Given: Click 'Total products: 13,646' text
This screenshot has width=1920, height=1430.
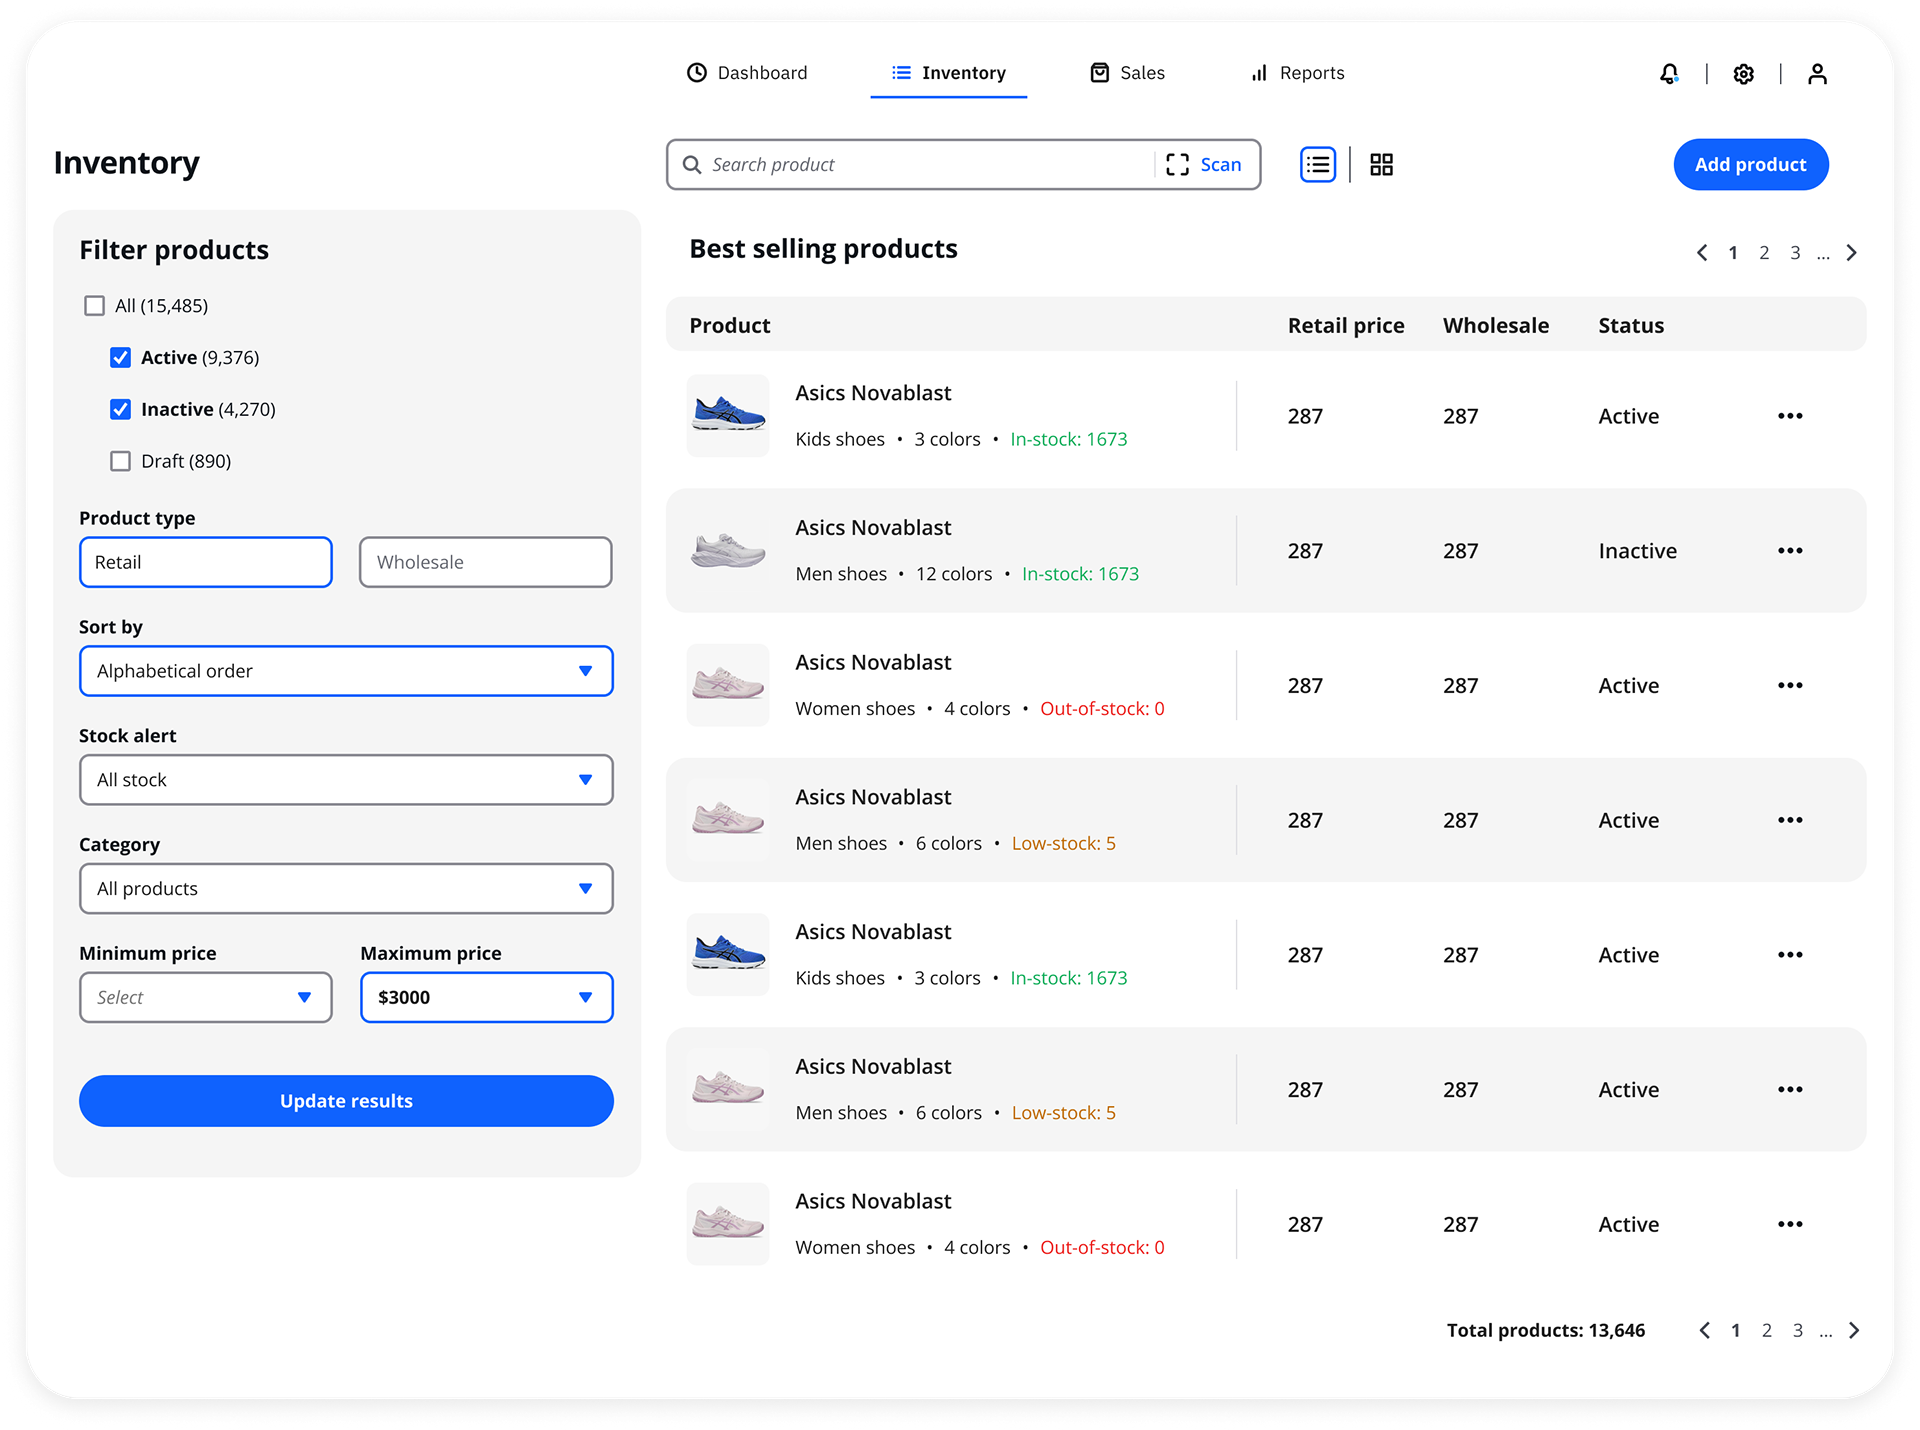Looking at the screenshot, I should tap(1546, 1330).
